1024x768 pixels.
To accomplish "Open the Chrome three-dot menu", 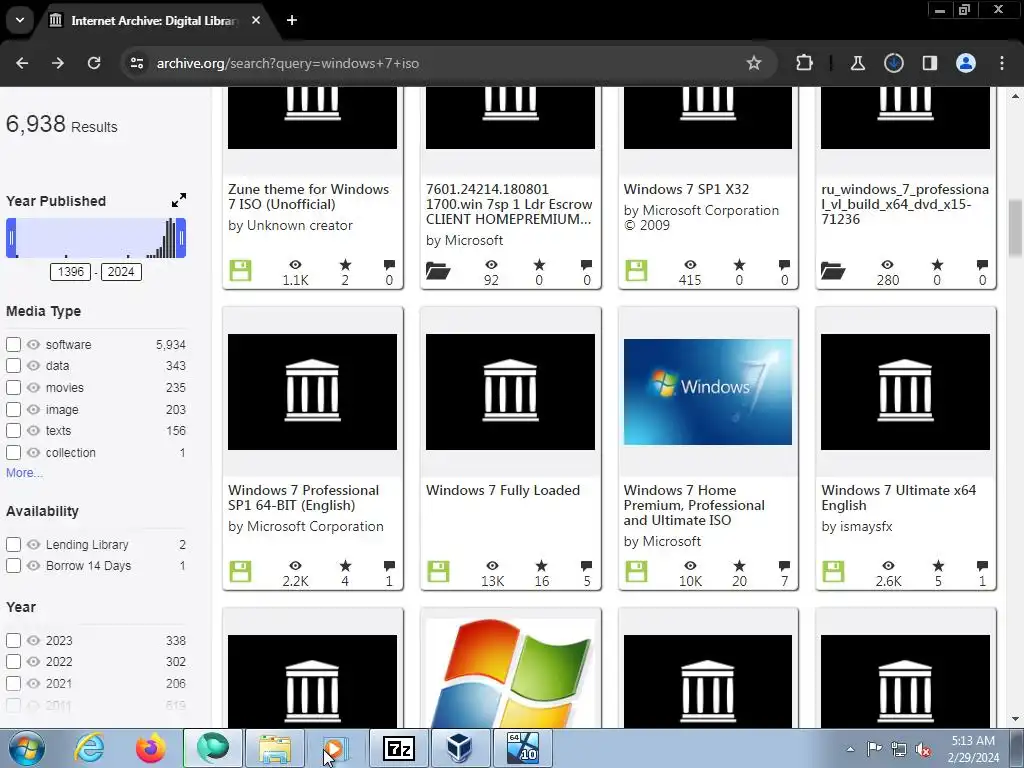I will (x=1002, y=63).
